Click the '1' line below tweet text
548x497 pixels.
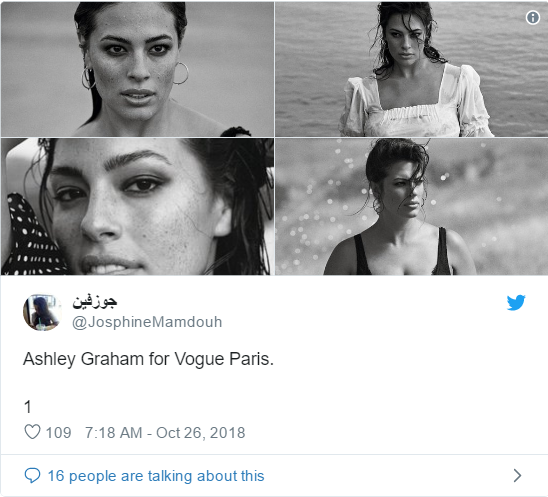click(28, 407)
